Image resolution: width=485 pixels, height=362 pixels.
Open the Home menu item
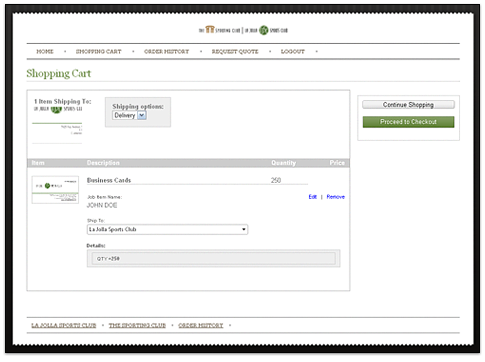(45, 52)
